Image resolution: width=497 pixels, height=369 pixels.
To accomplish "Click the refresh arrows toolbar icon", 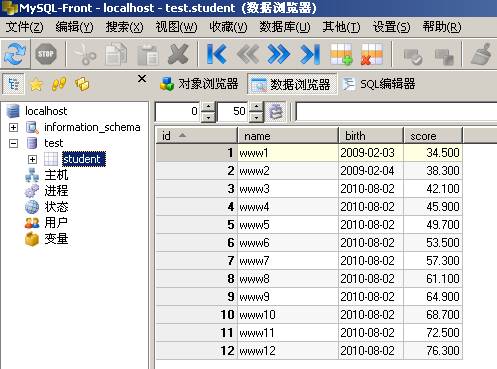I will tap(15, 54).
